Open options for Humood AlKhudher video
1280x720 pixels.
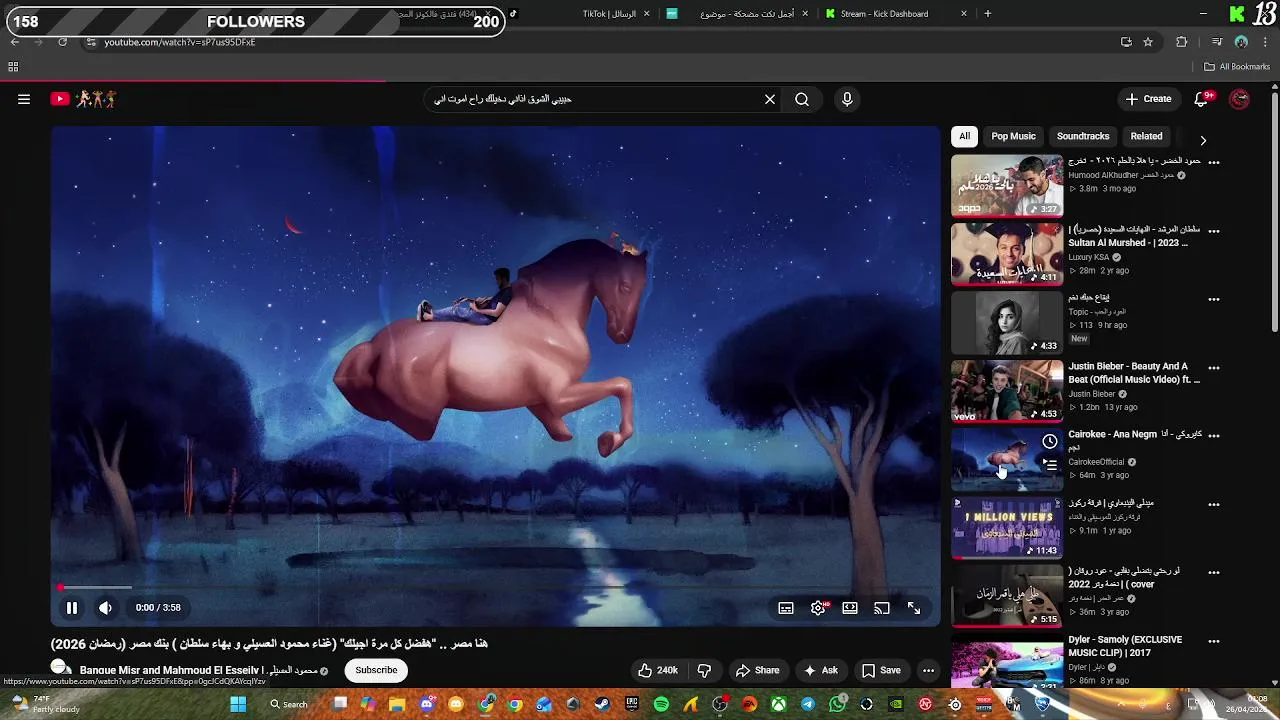(1214, 161)
